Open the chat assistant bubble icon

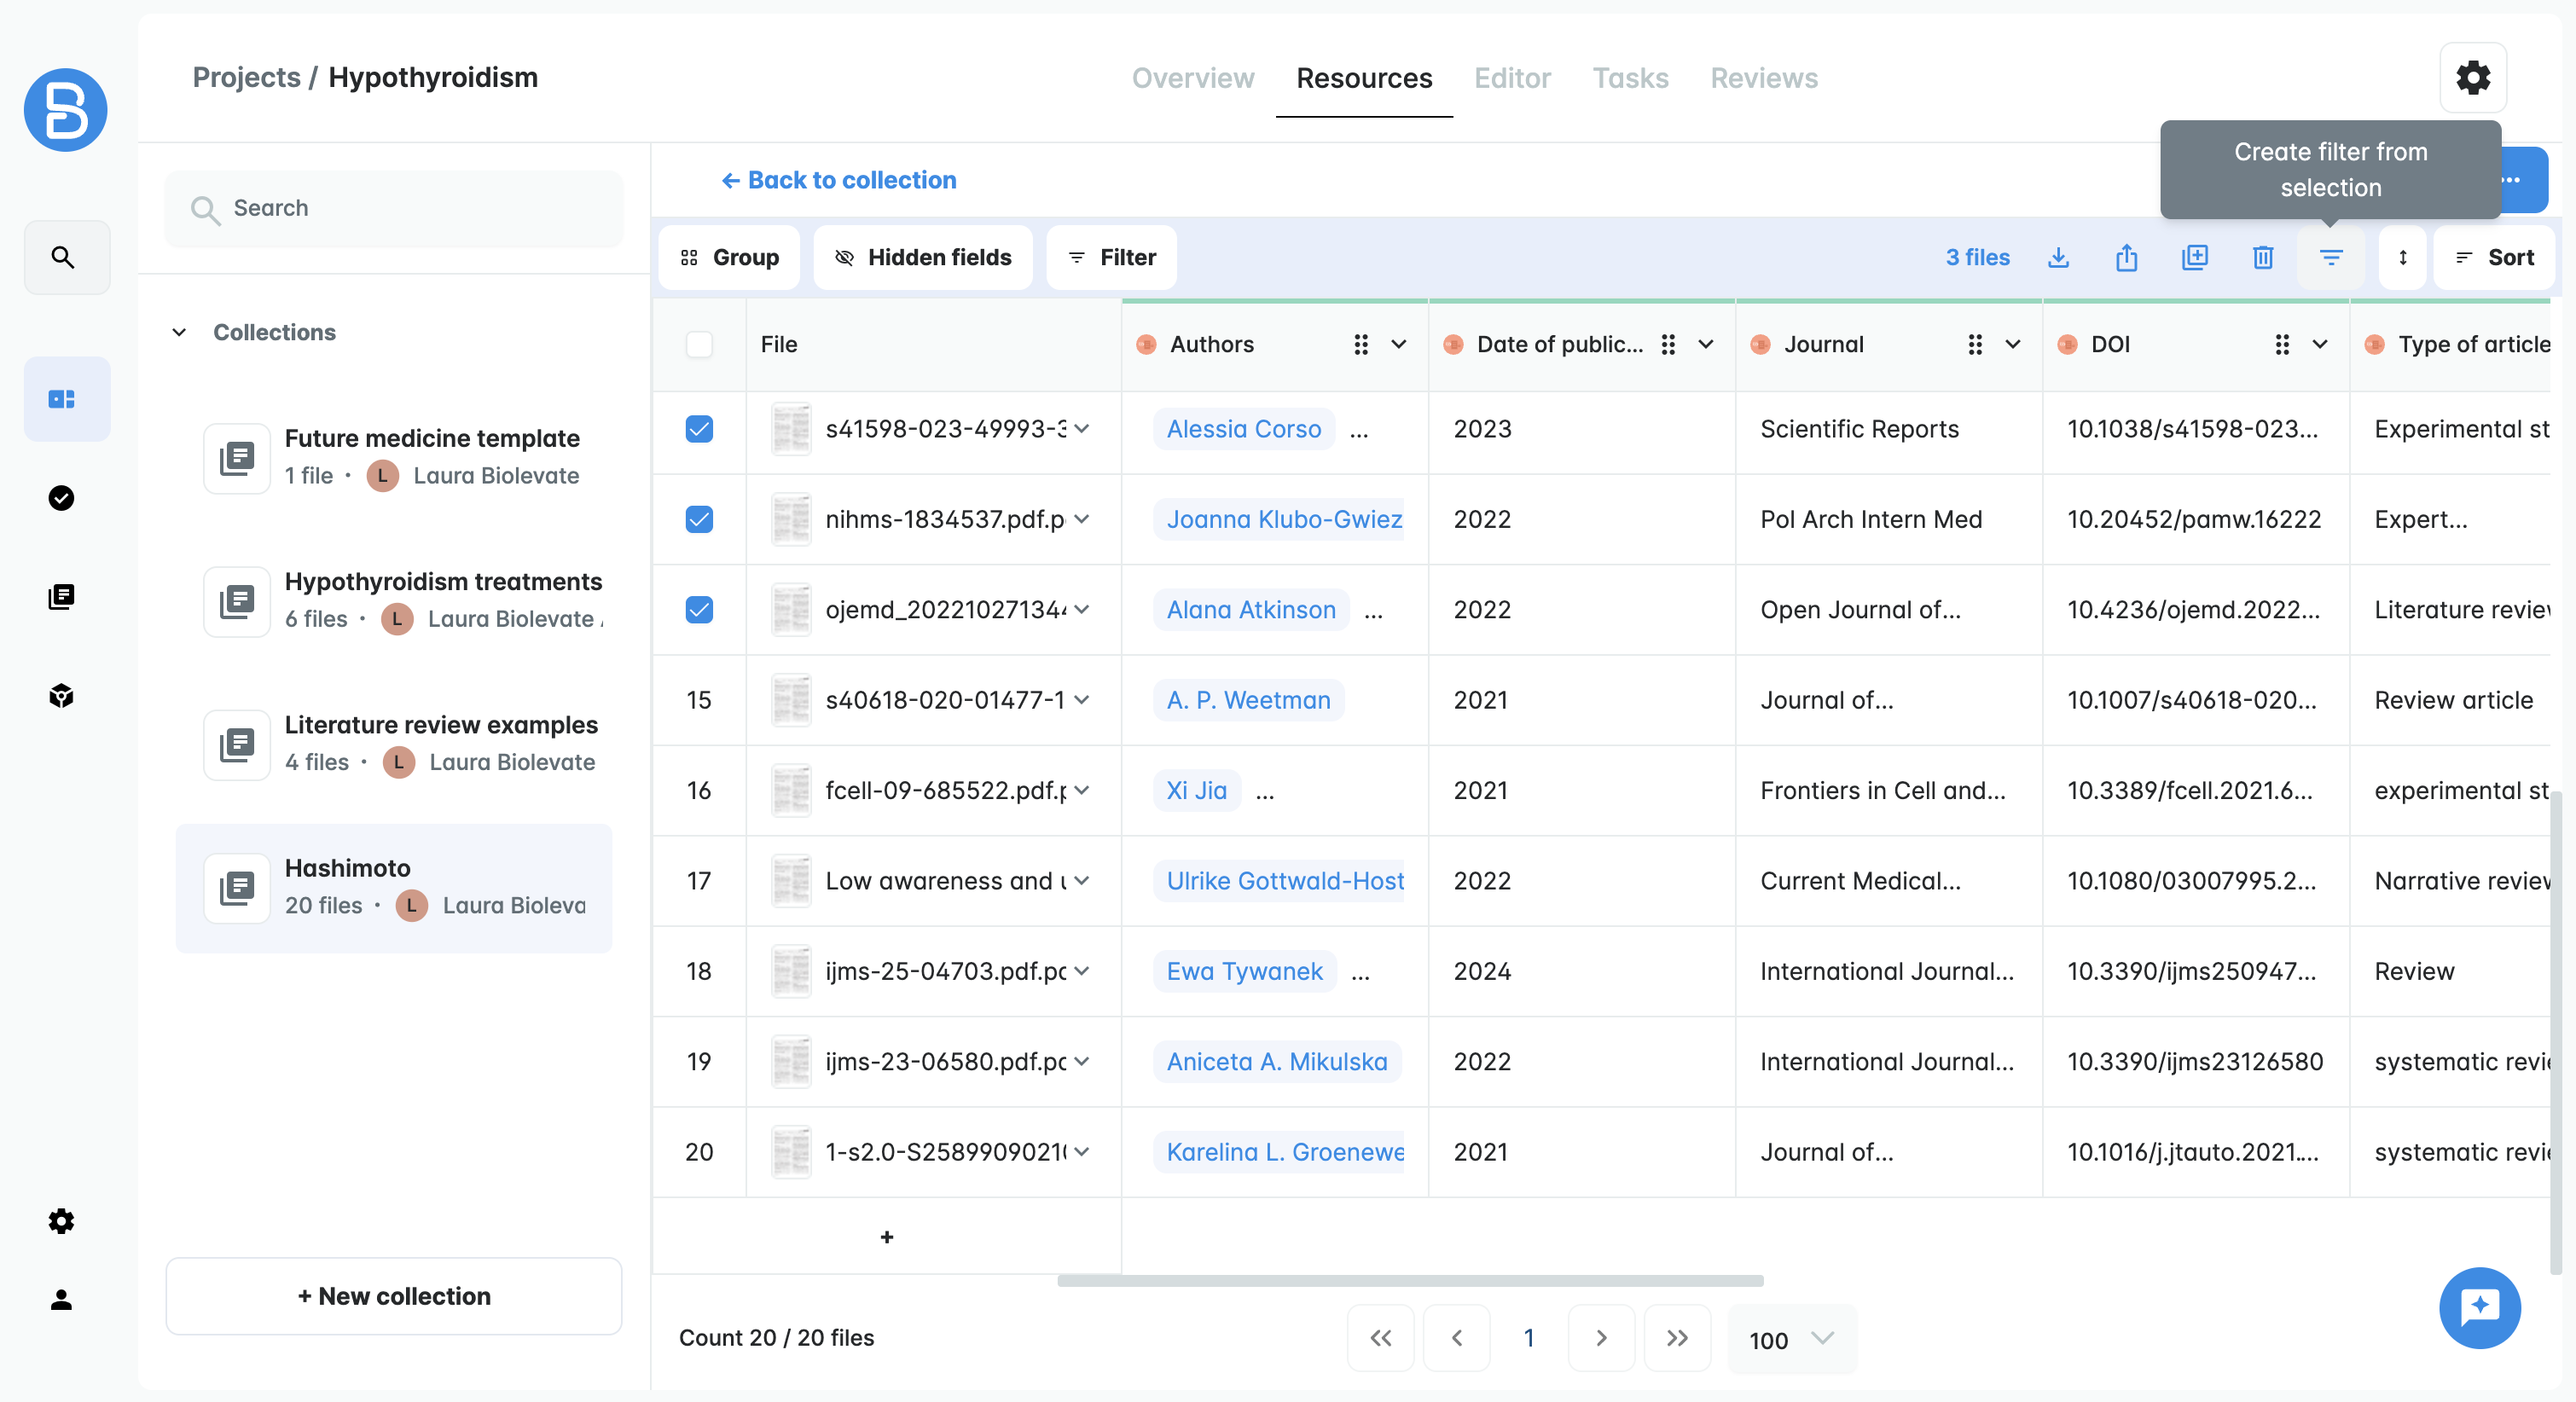2479,1307
